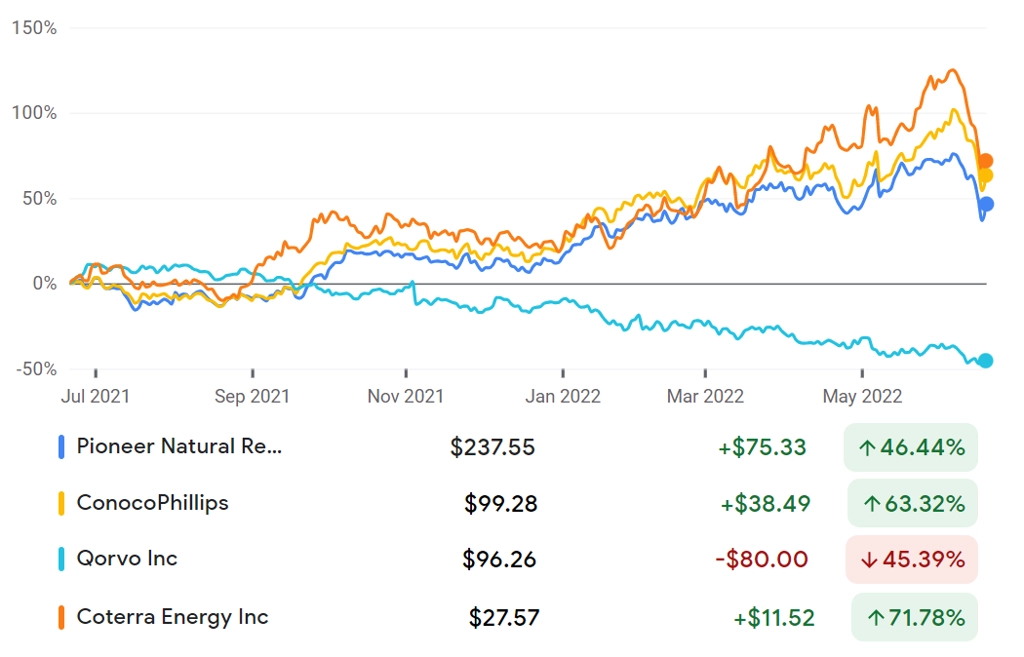
Task: Click the red 45.39% loss badge
Action: pyautogui.click(x=912, y=560)
